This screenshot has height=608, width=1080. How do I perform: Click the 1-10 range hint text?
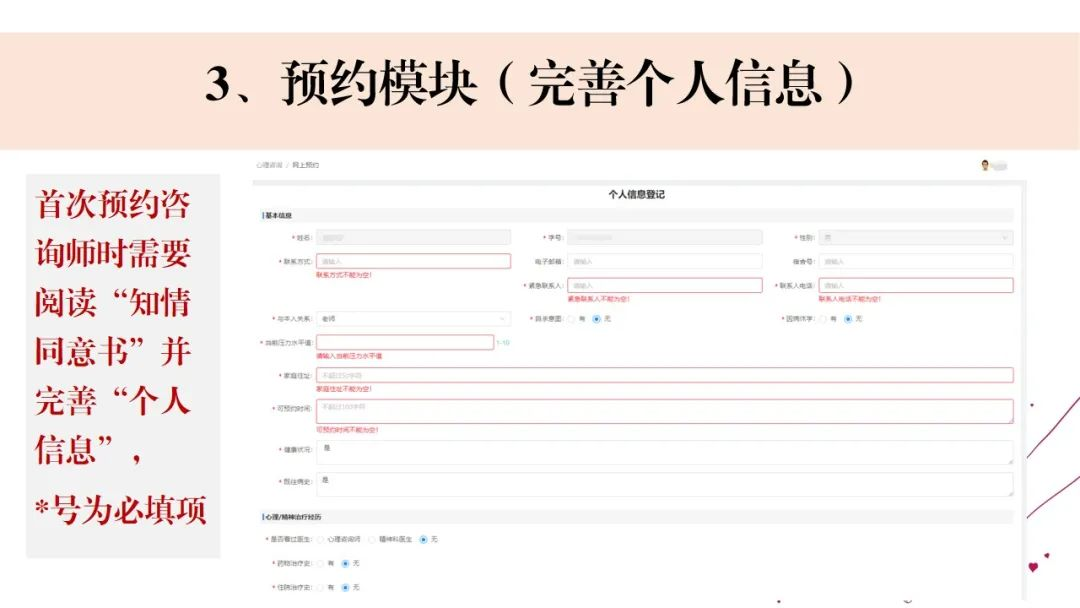click(503, 342)
